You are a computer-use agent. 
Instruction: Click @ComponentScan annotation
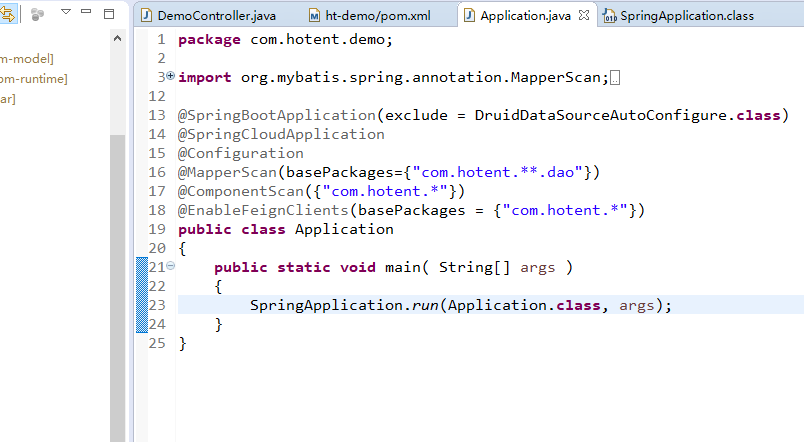(241, 191)
